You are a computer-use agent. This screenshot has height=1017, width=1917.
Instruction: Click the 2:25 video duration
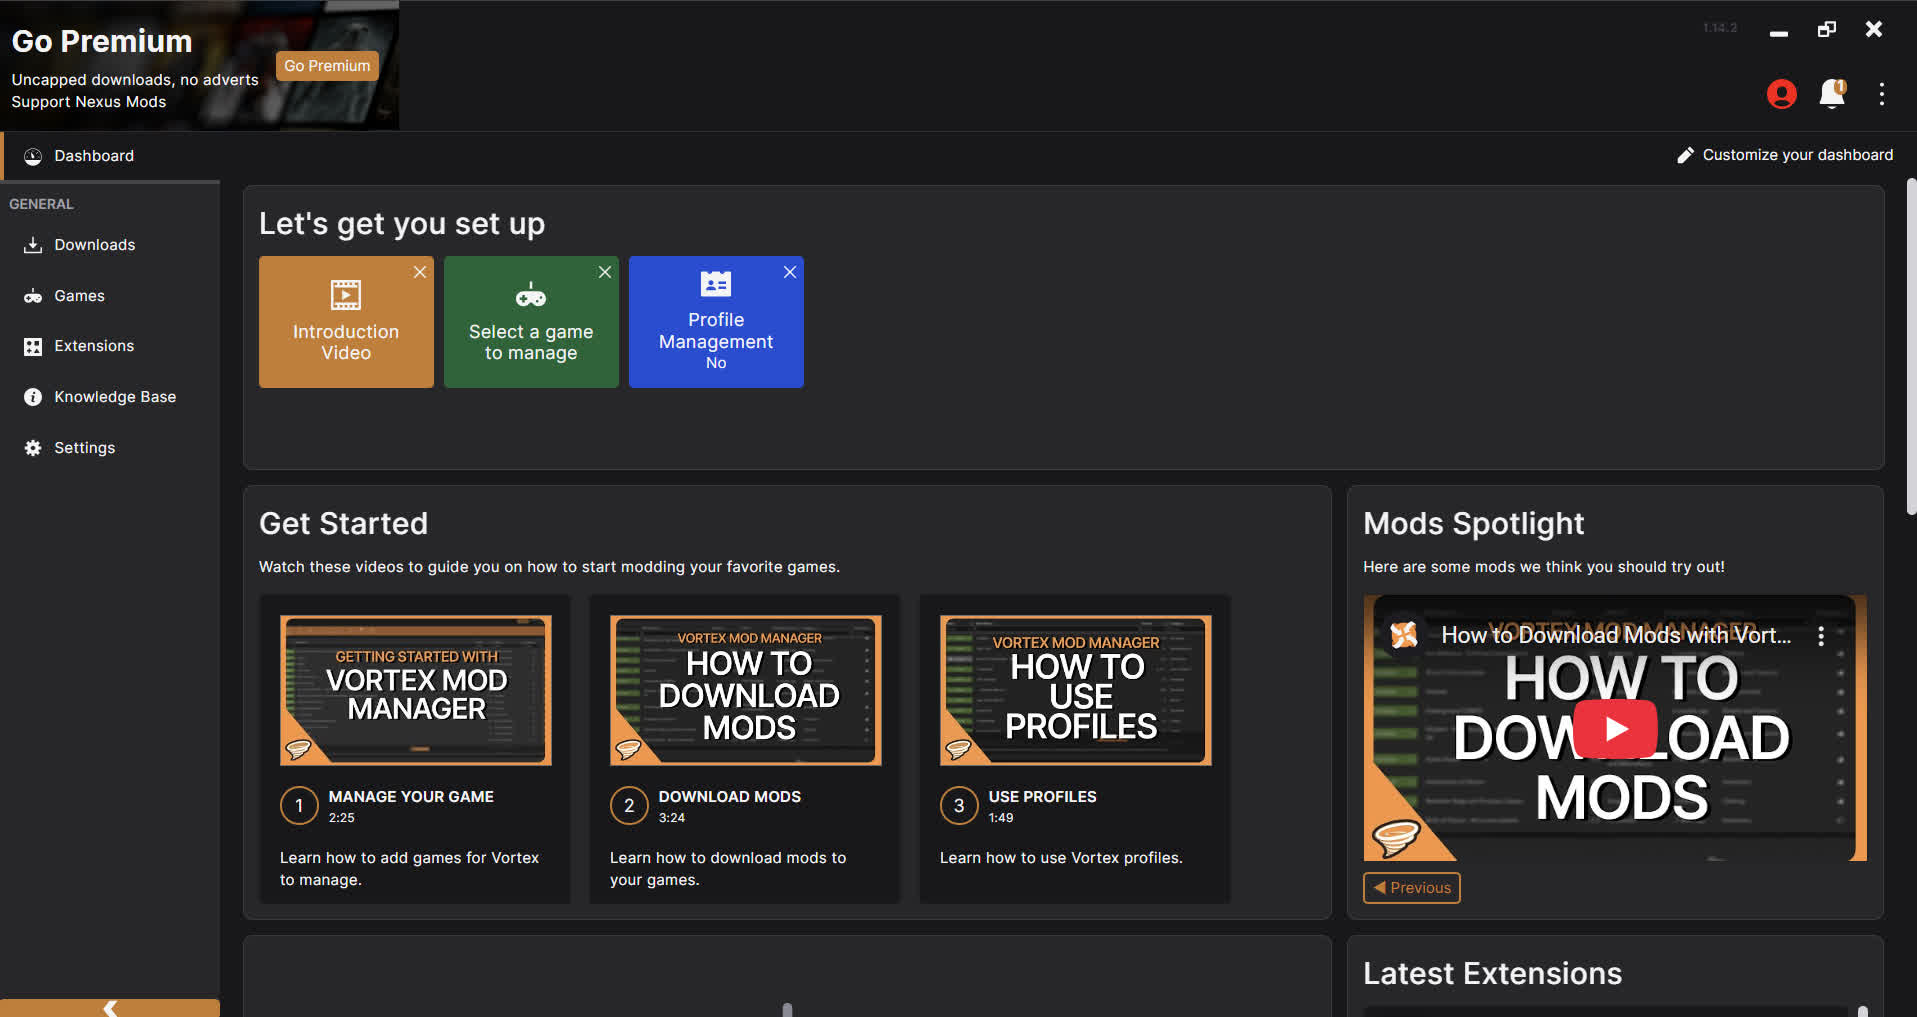341,818
